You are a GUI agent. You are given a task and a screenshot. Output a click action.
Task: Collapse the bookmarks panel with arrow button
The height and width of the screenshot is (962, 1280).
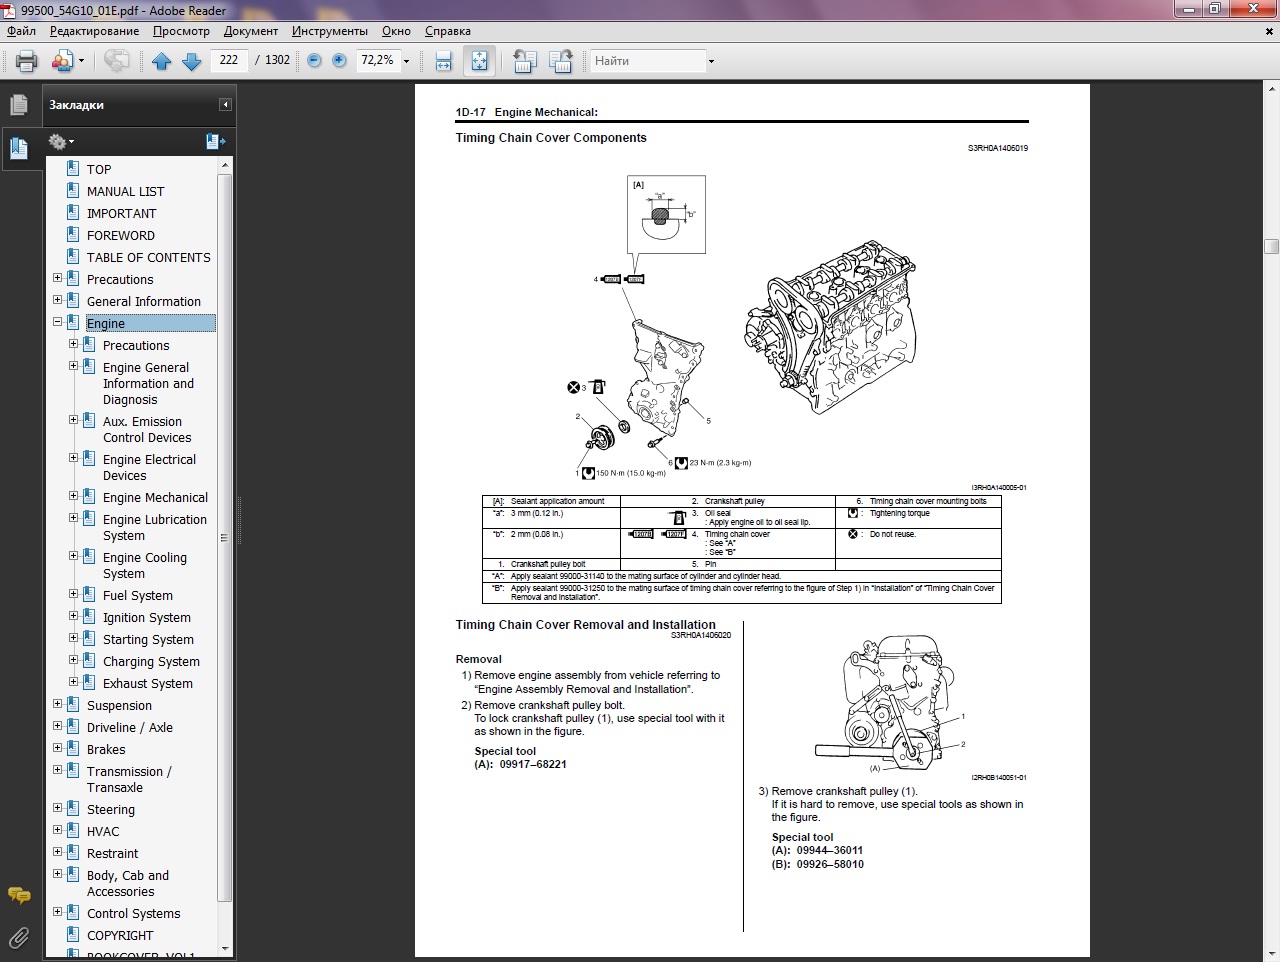(226, 105)
